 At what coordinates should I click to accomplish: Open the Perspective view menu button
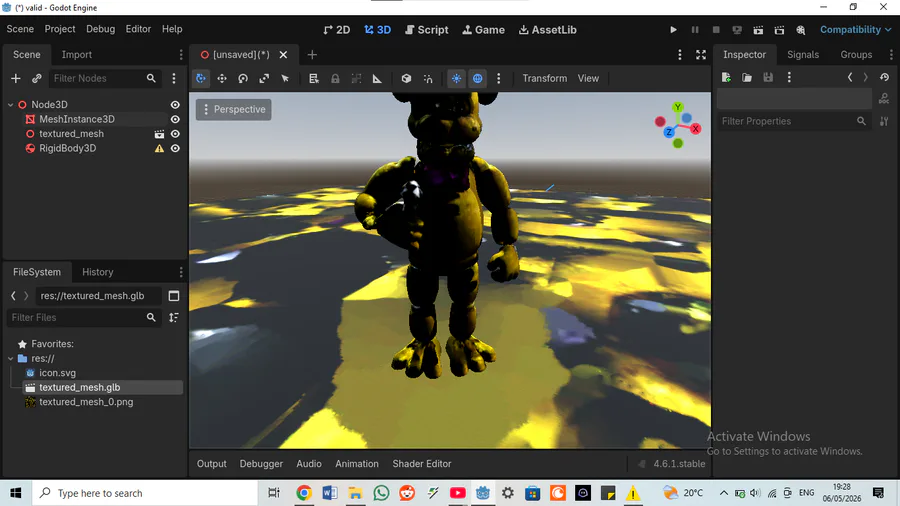coord(234,110)
